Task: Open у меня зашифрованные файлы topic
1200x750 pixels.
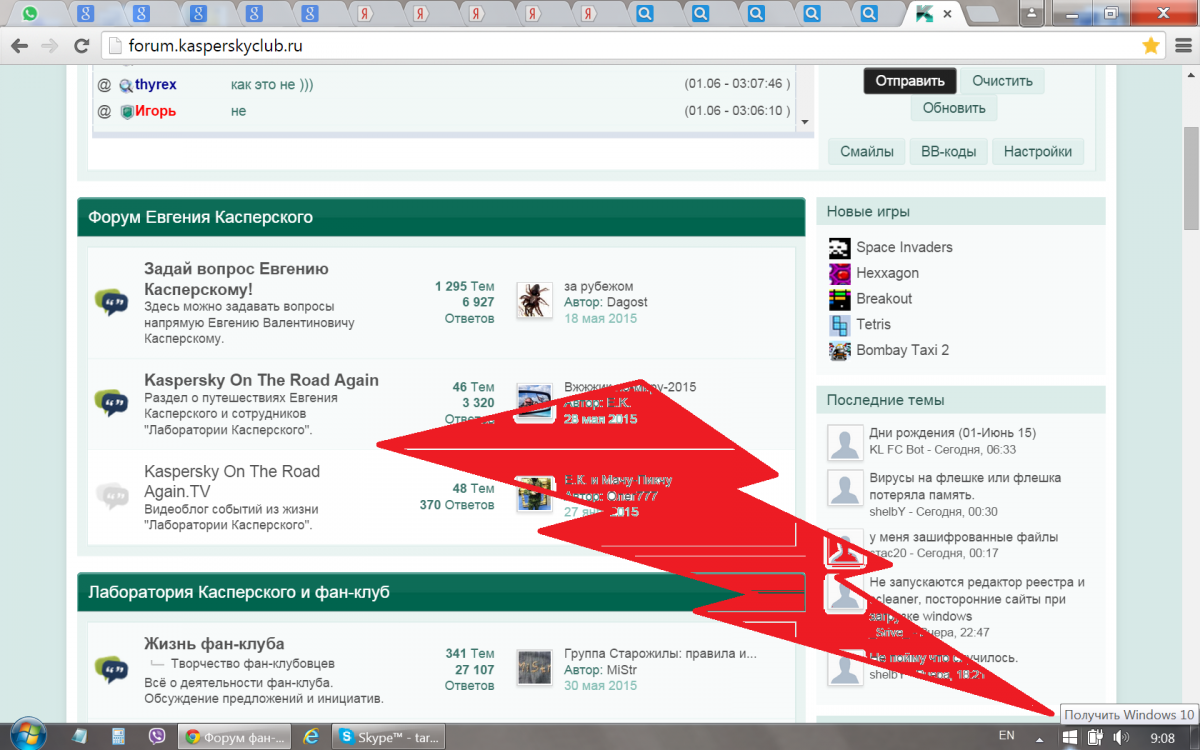Action: click(x=963, y=537)
